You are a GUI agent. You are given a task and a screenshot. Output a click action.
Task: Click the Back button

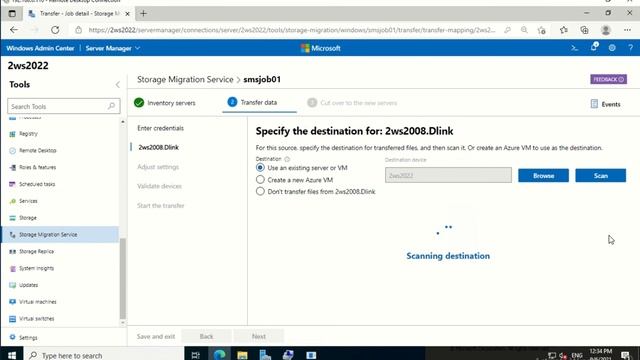tap(207, 336)
